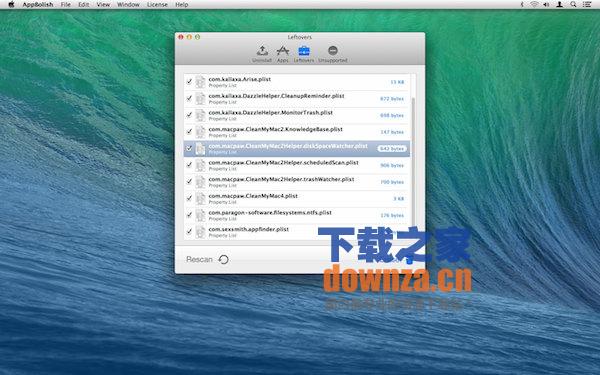Click size value of scheduledScan.plist row

[392, 165]
